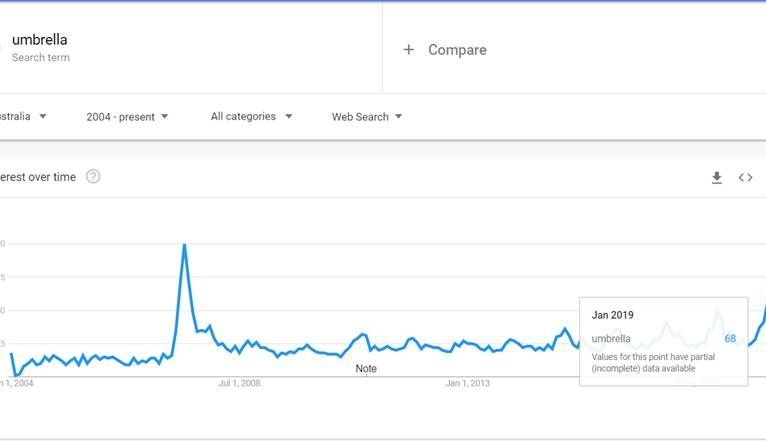The height and width of the screenshot is (441, 766).
Task: Edit the 'umbrella' search term
Action: click(40, 40)
